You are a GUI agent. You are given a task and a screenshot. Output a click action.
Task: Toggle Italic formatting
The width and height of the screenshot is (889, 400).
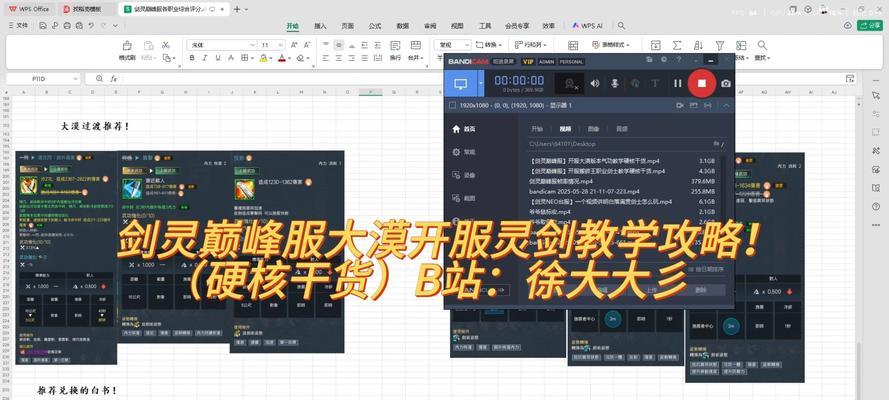205,58
